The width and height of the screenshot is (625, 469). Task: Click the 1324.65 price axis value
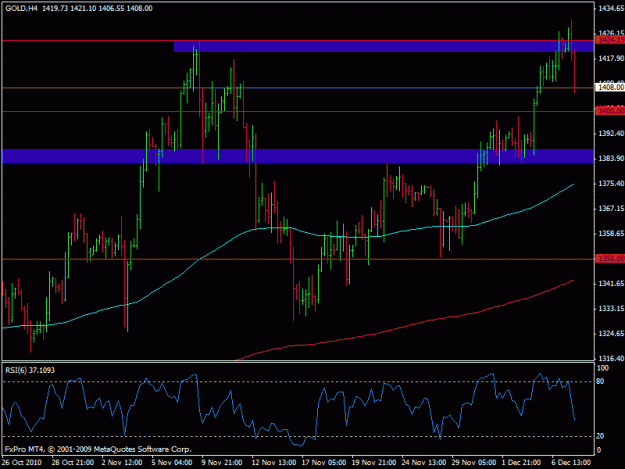pyautogui.click(x=611, y=333)
